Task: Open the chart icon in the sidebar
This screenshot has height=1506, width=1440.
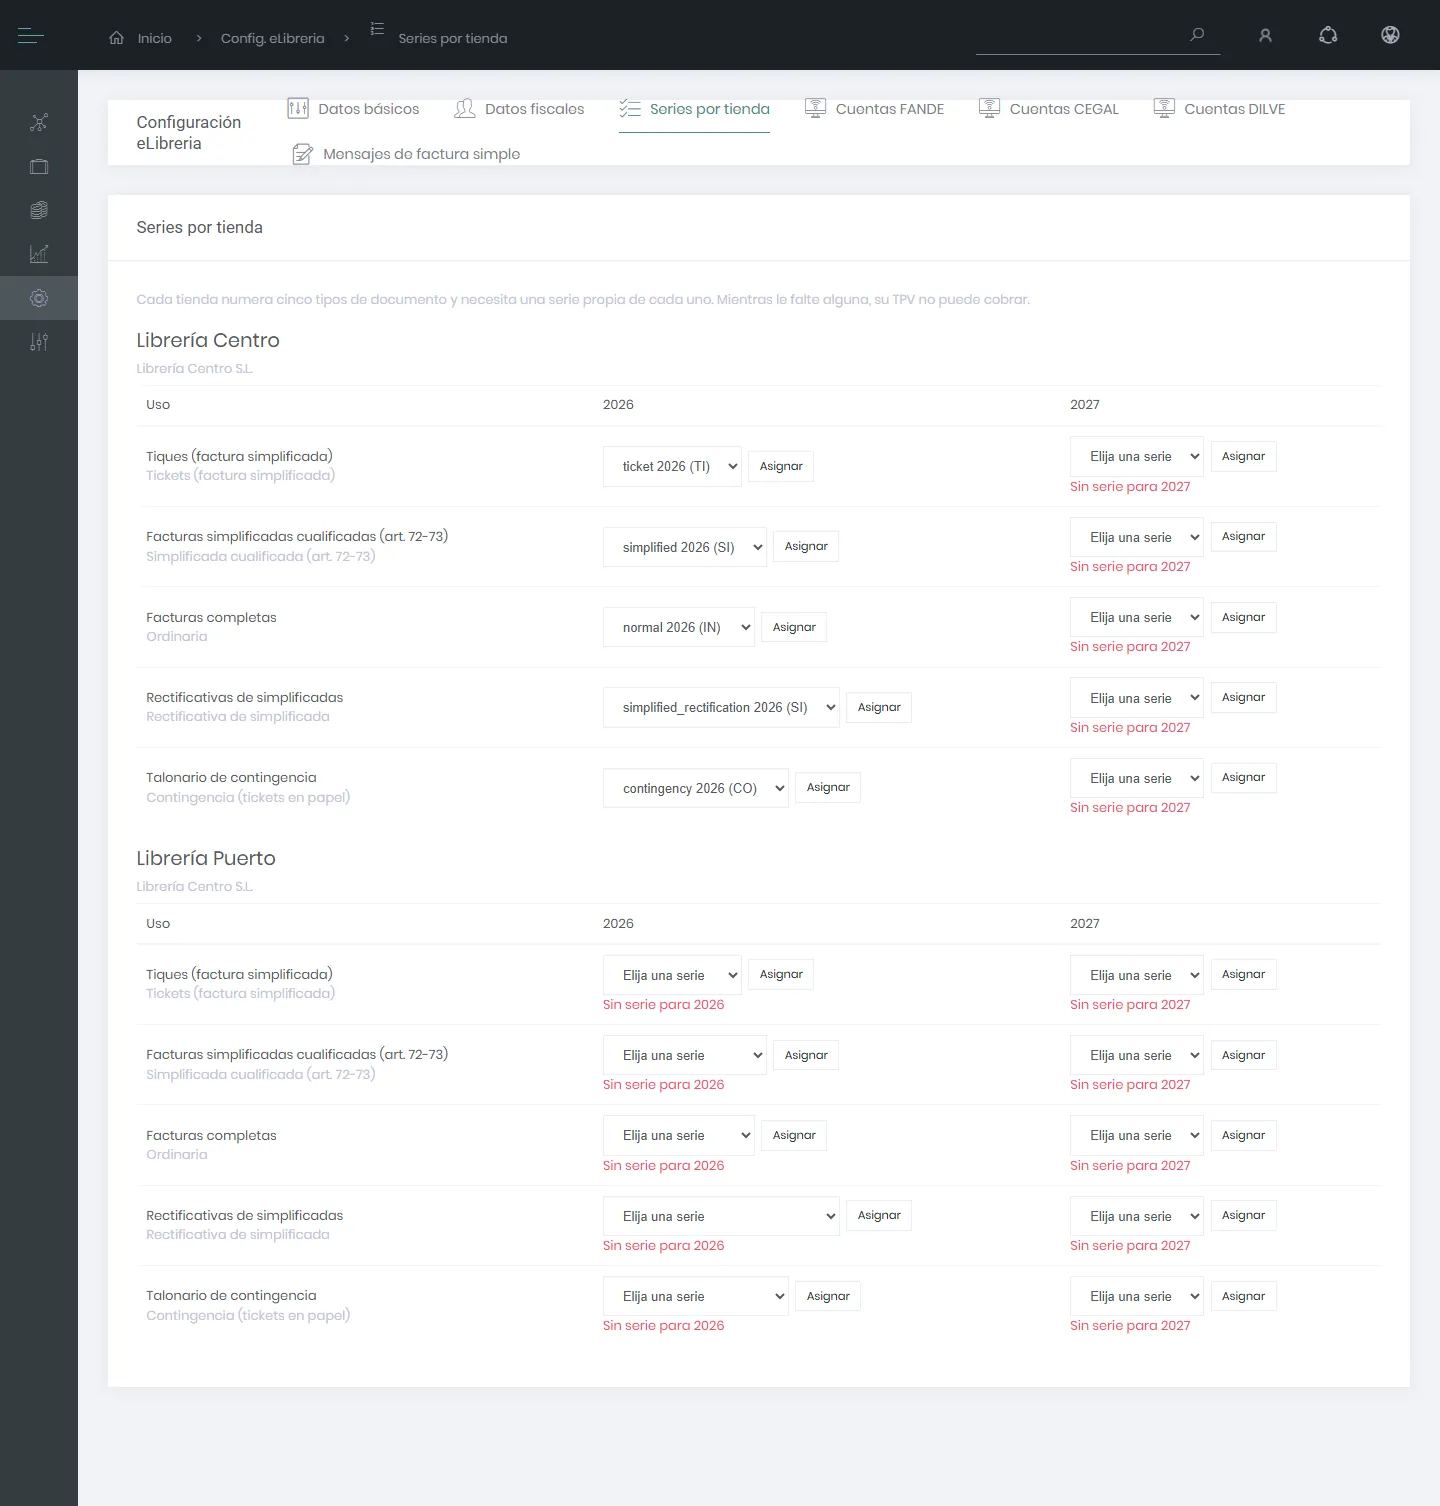Action: (x=39, y=254)
